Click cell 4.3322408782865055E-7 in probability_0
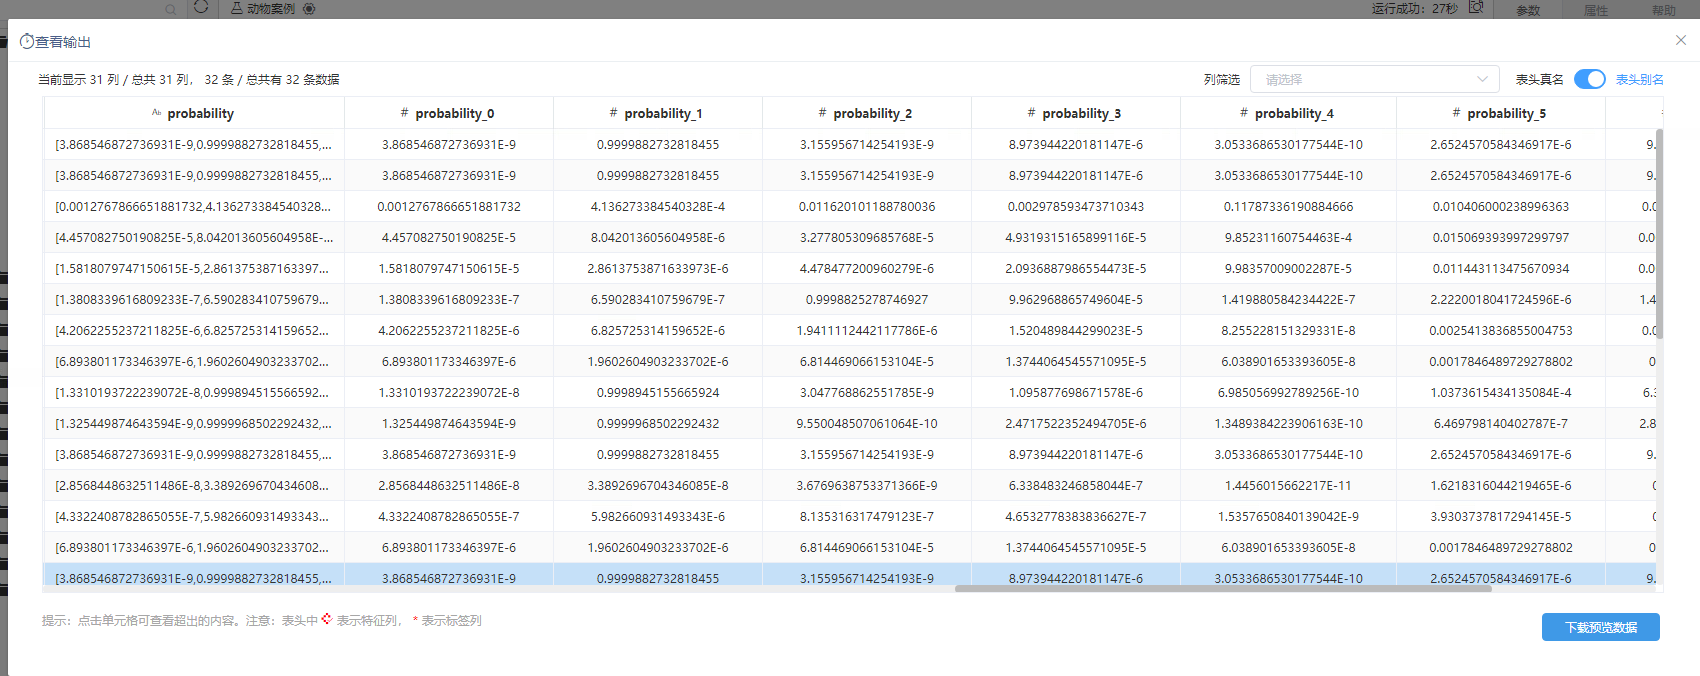 coord(449,516)
